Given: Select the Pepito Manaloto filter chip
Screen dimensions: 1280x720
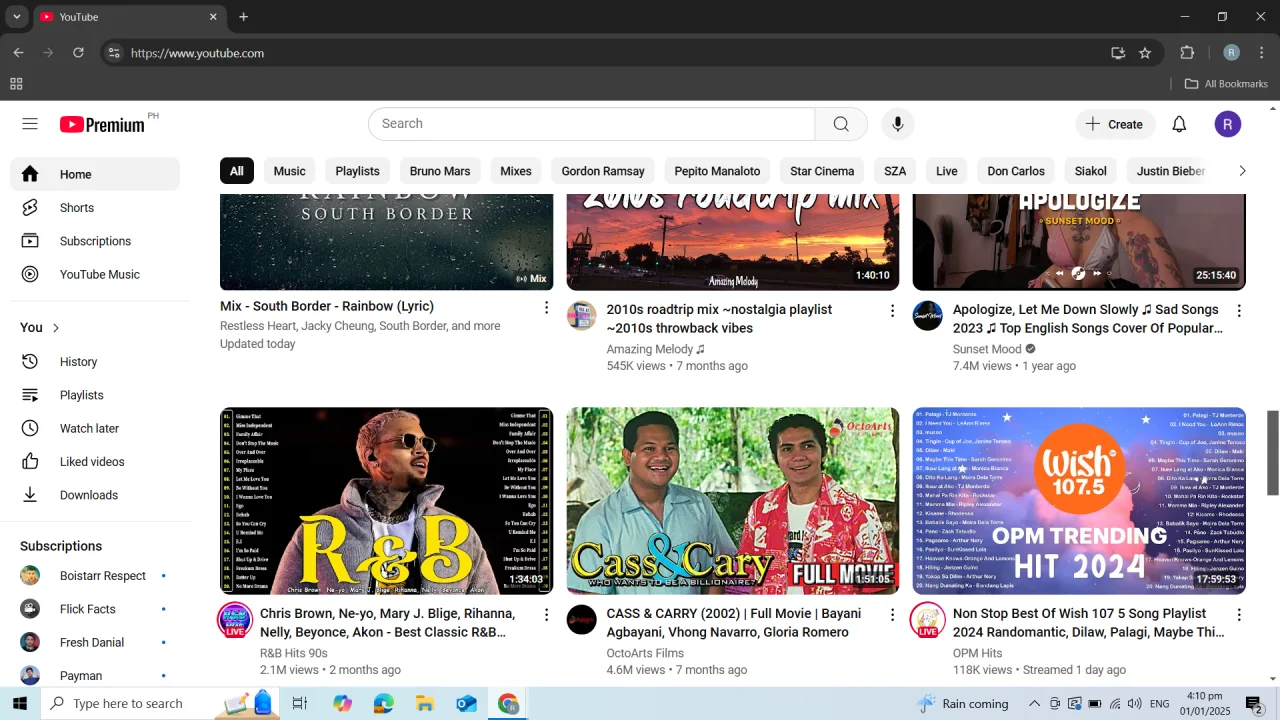Looking at the screenshot, I should click(x=717, y=171).
